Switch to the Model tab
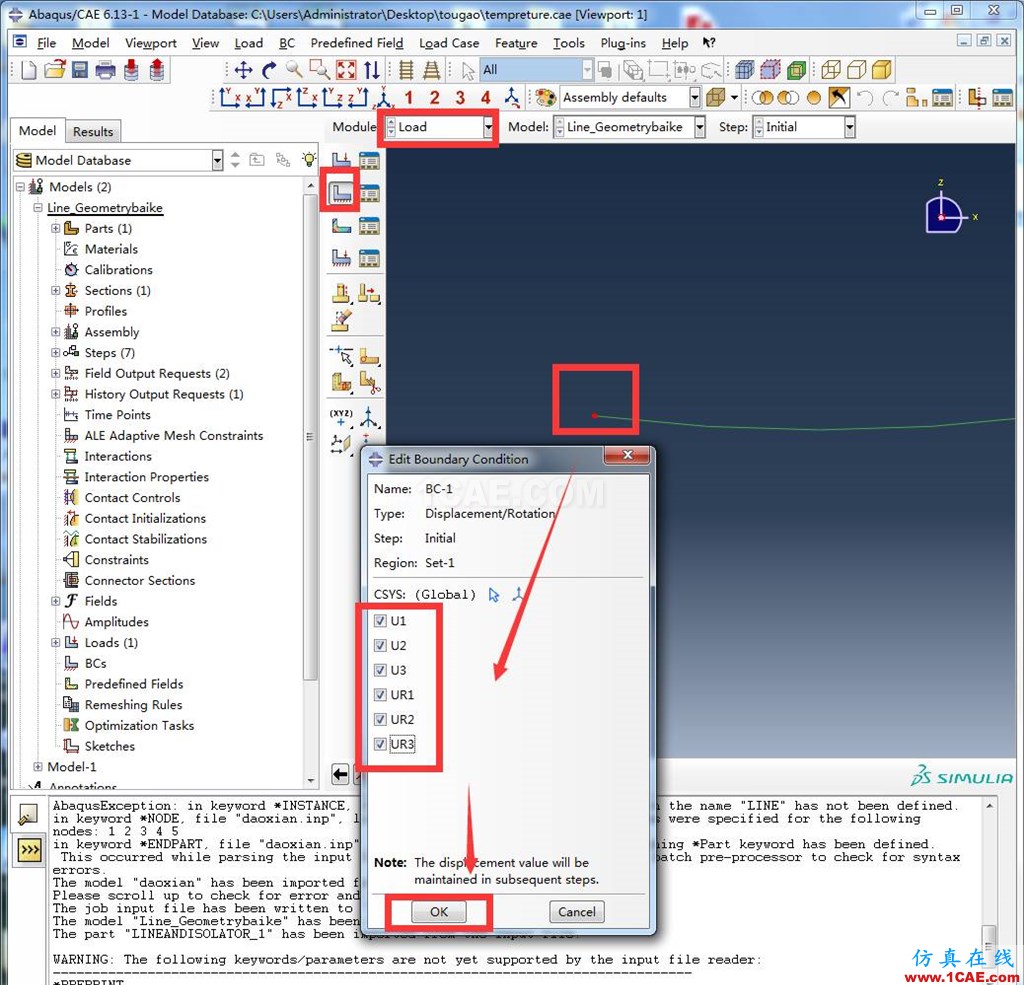The height and width of the screenshot is (985, 1024). point(37,131)
